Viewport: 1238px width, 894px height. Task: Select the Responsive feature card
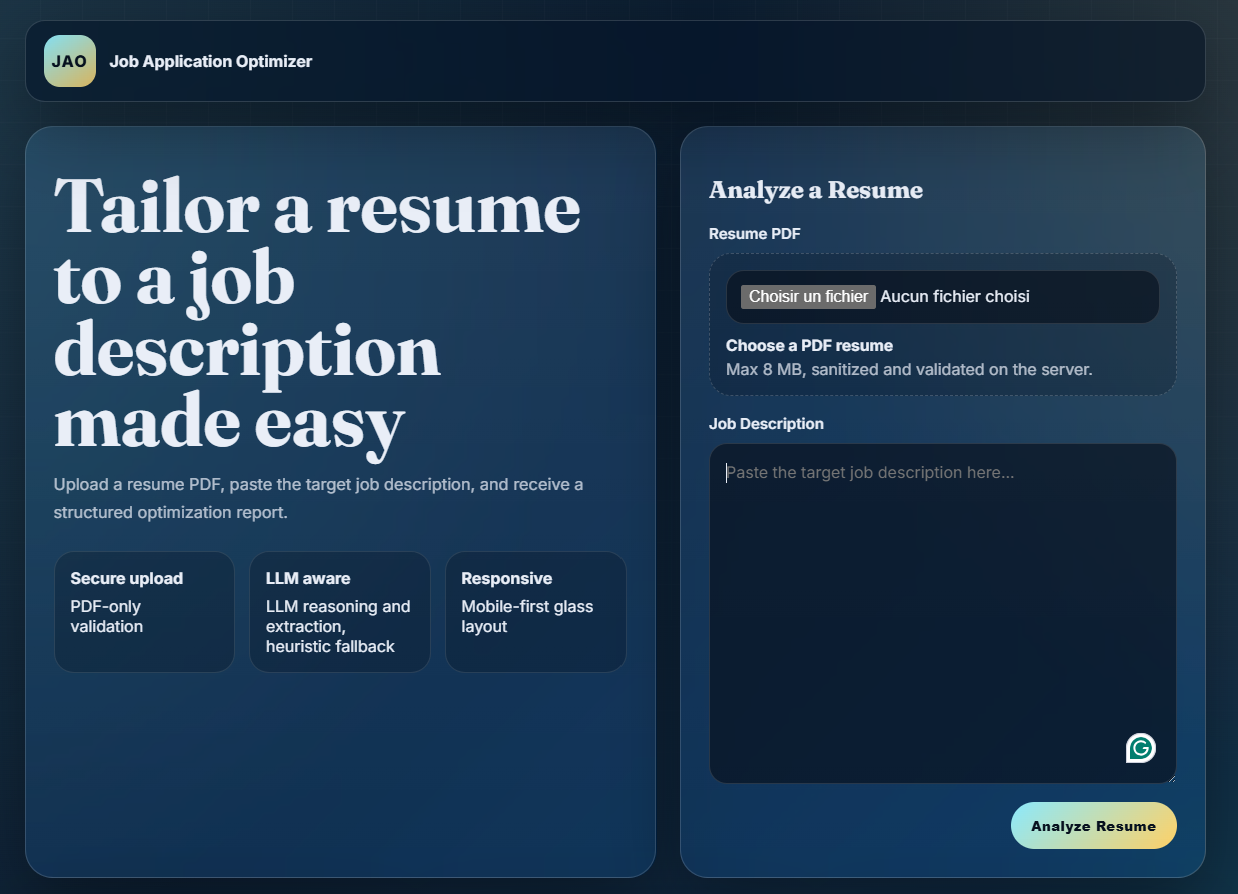click(x=536, y=611)
